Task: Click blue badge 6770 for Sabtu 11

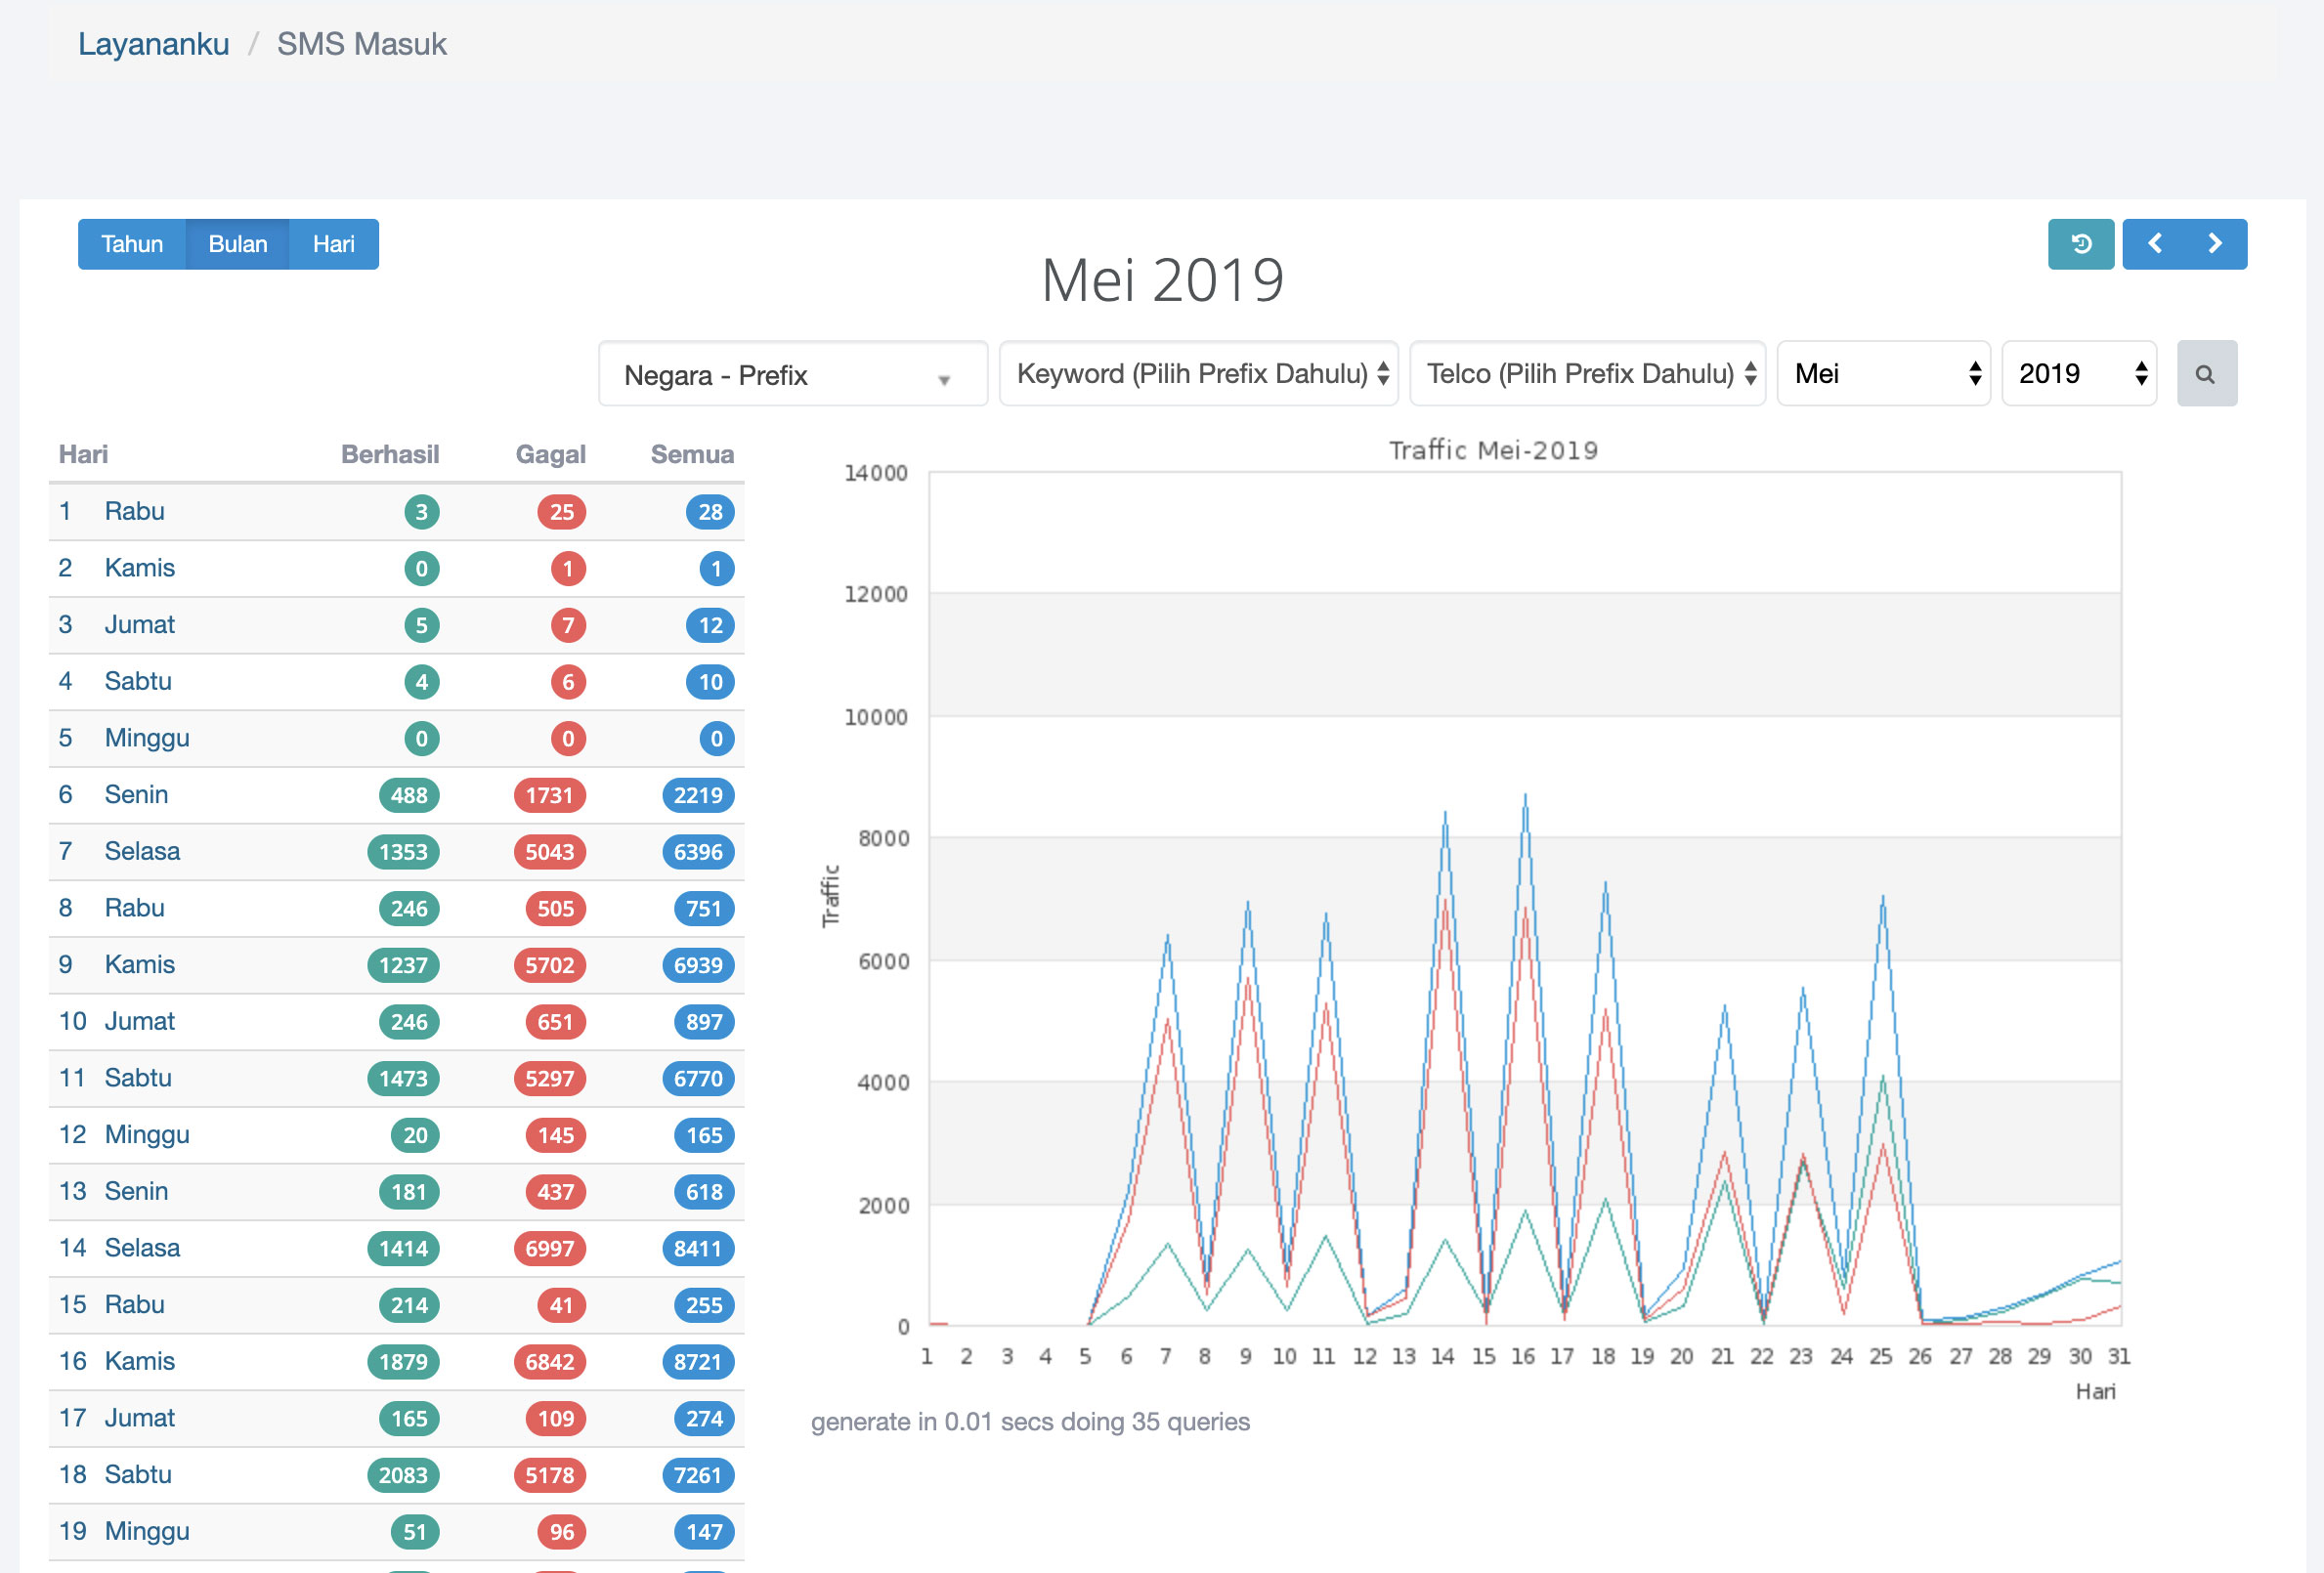Action: point(698,1079)
